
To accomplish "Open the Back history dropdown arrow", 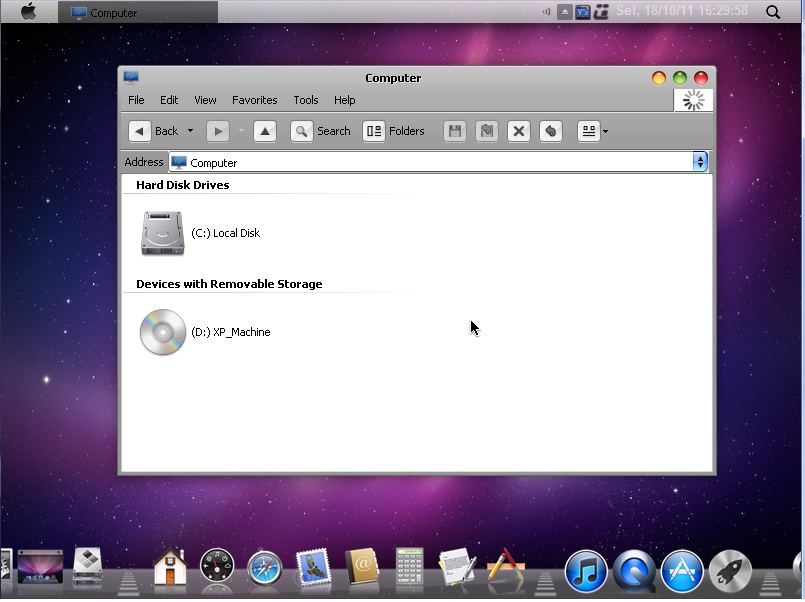I will pyautogui.click(x=190, y=131).
